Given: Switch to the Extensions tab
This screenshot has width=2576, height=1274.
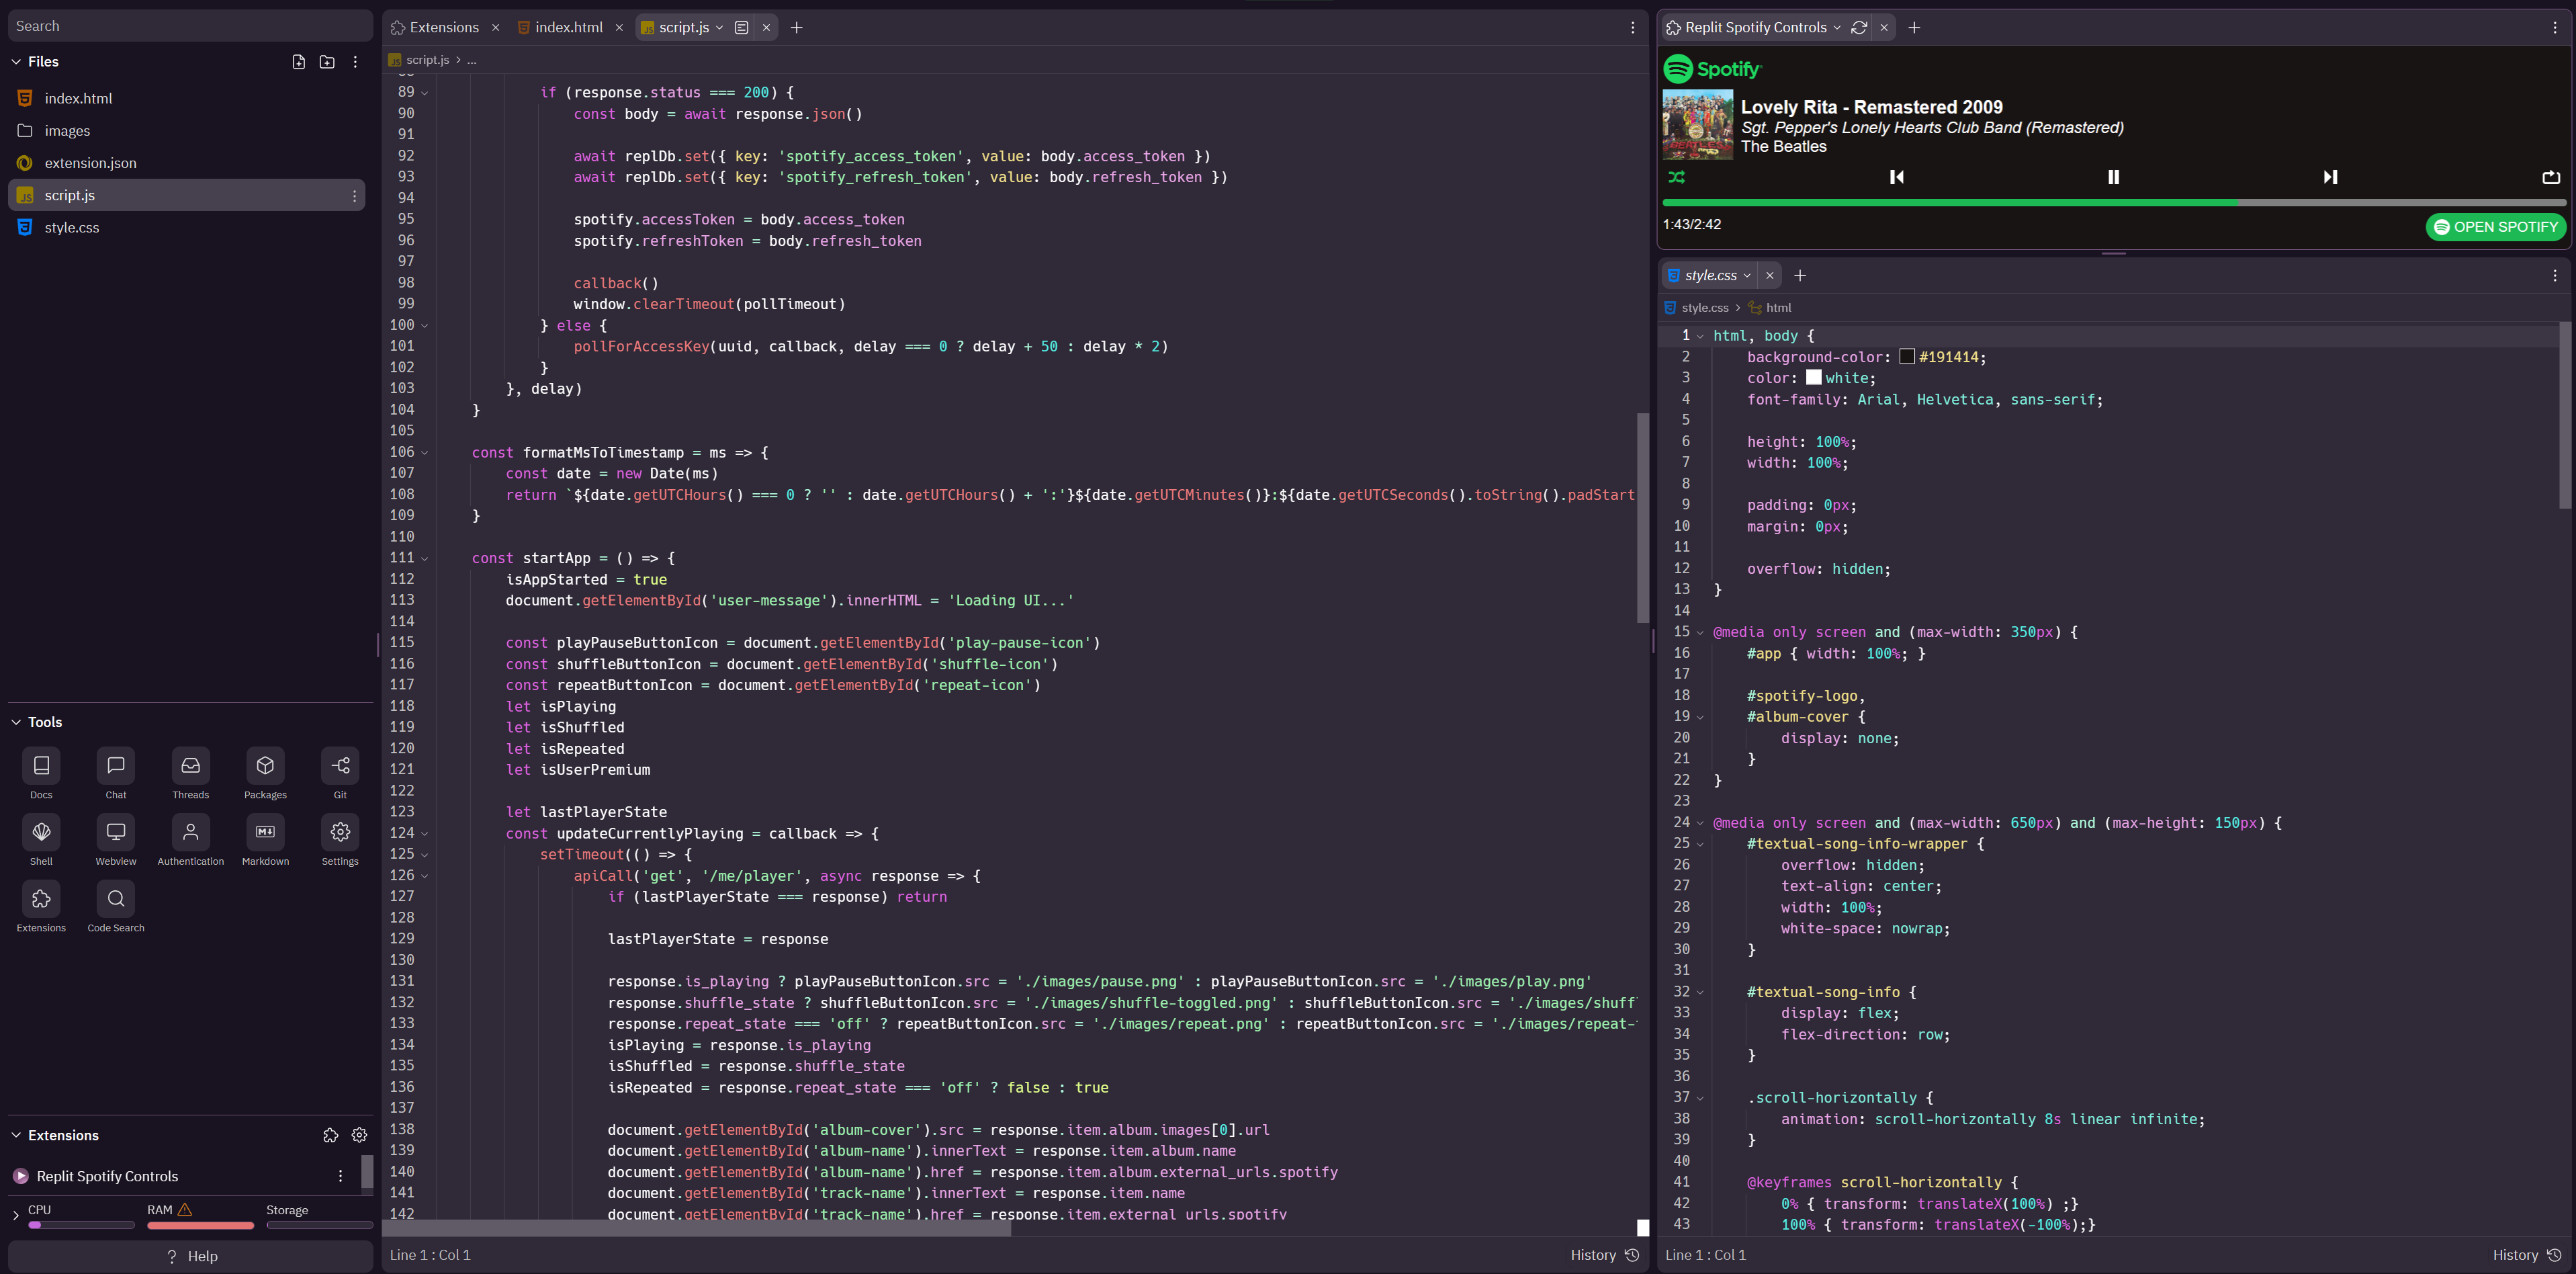Looking at the screenshot, I should click(x=443, y=28).
